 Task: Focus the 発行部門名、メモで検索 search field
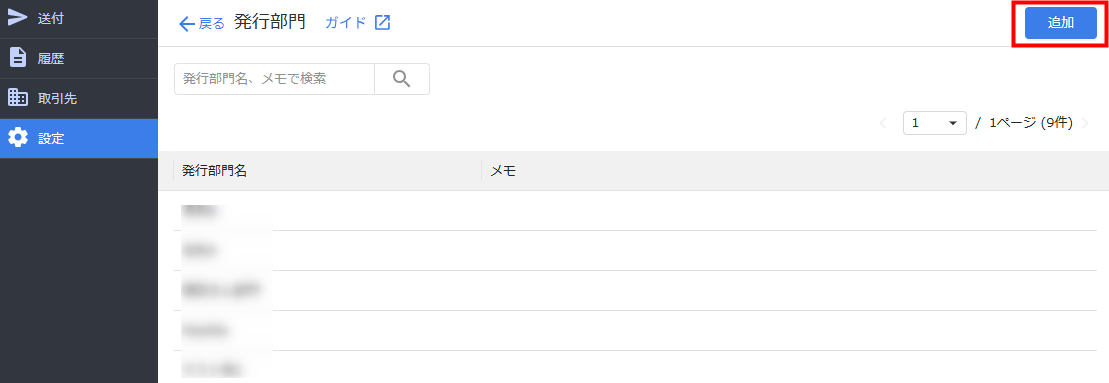[274, 79]
